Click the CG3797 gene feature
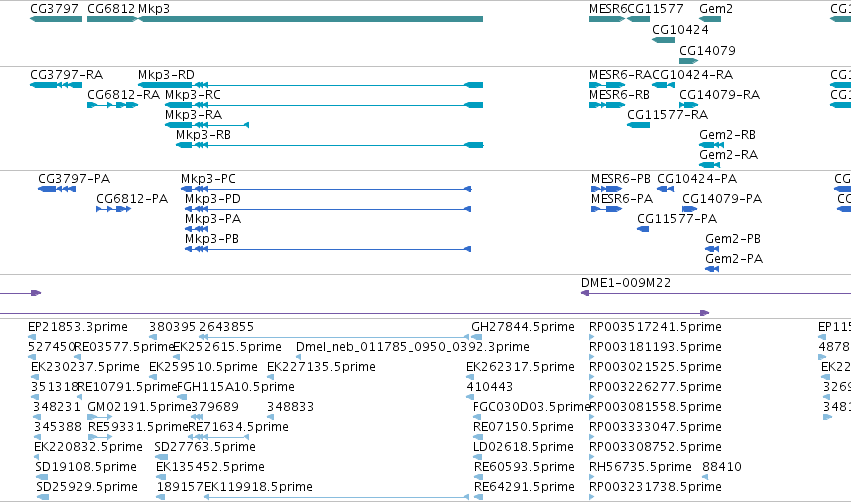851x502 pixels. 56,19
